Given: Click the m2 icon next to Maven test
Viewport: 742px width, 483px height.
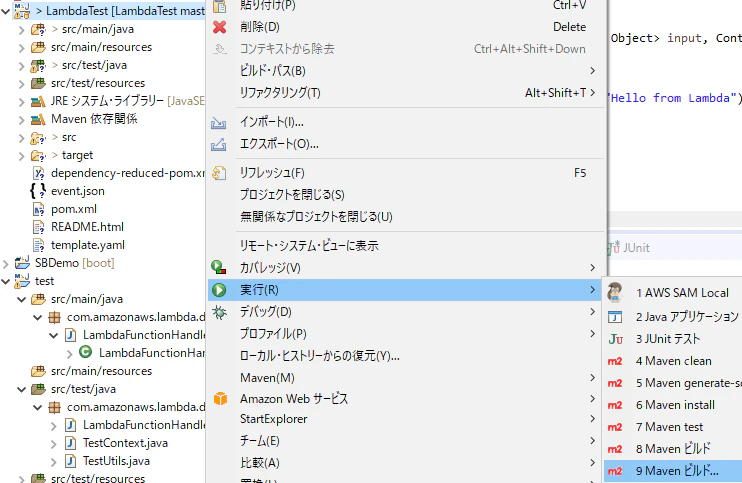Looking at the screenshot, I should [x=615, y=427].
